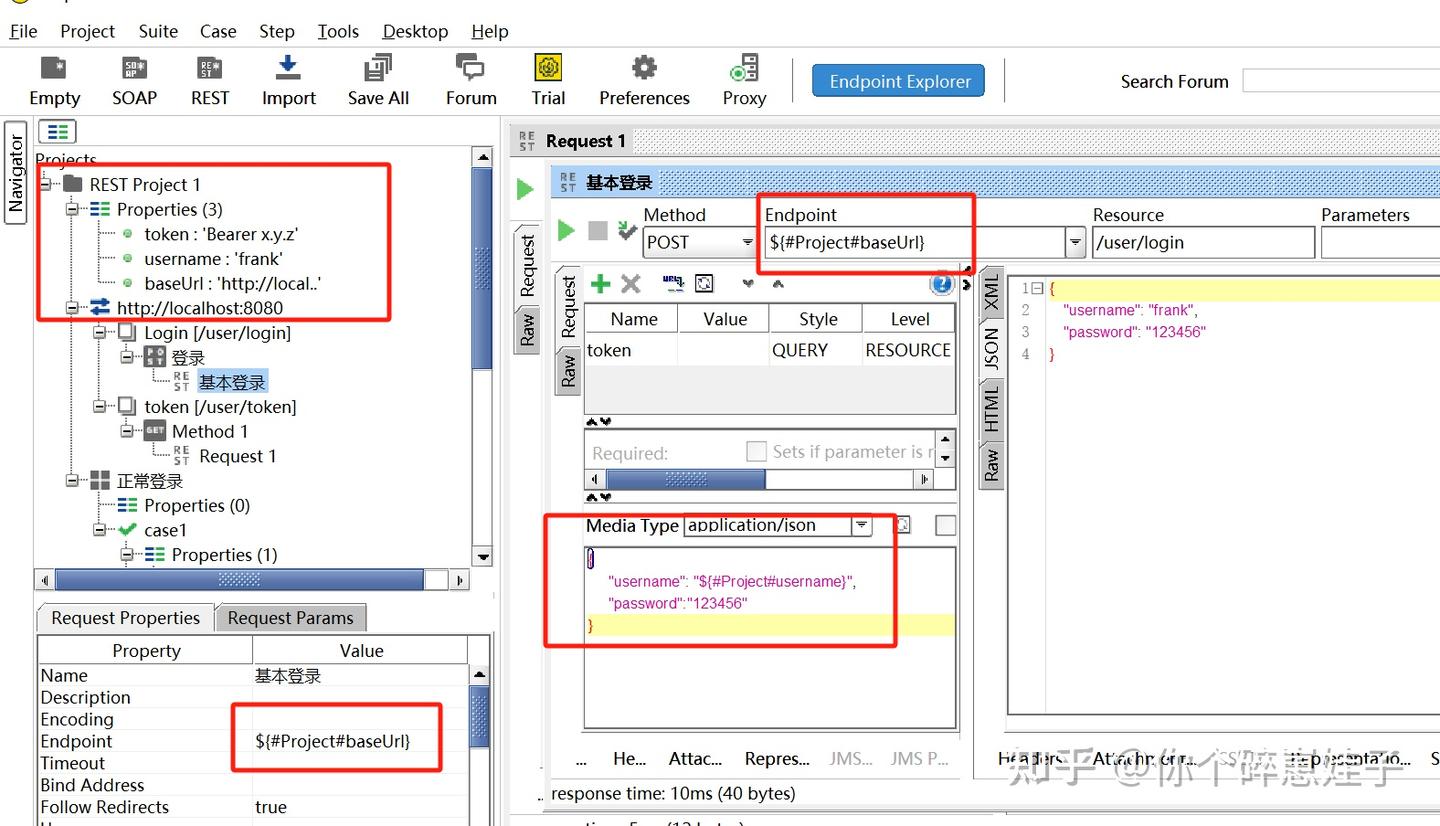This screenshot has width=1440, height=826.
Task: Click the Proxy toolbar icon
Action: (744, 80)
